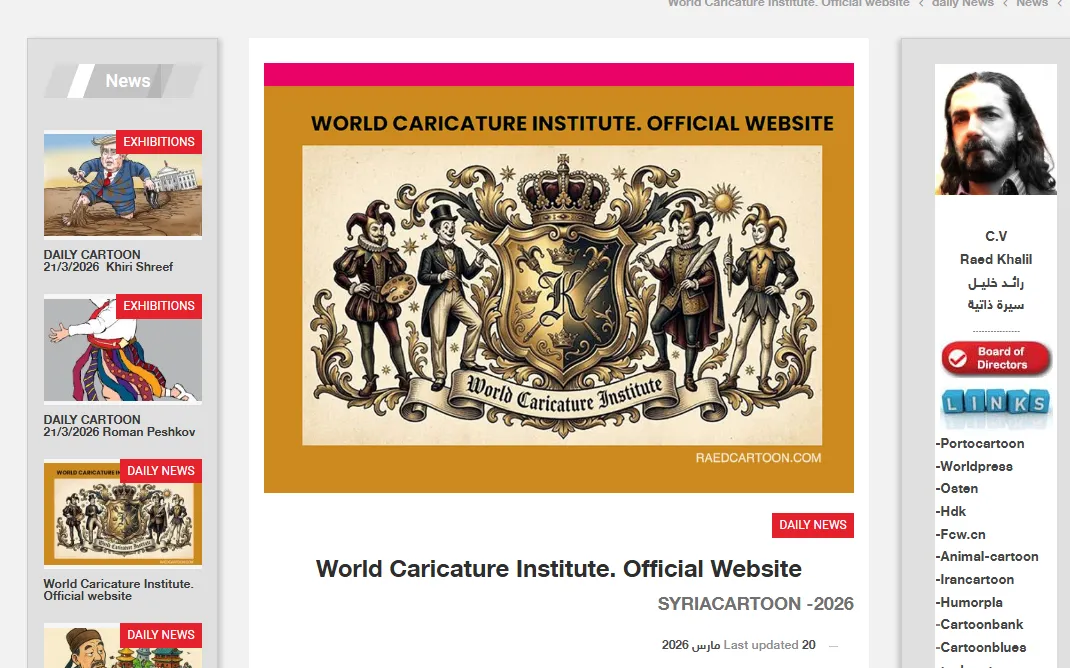Click the DAILY NEWS tag below banner
This screenshot has width=1070, height=668.
[x=813, y=525]
